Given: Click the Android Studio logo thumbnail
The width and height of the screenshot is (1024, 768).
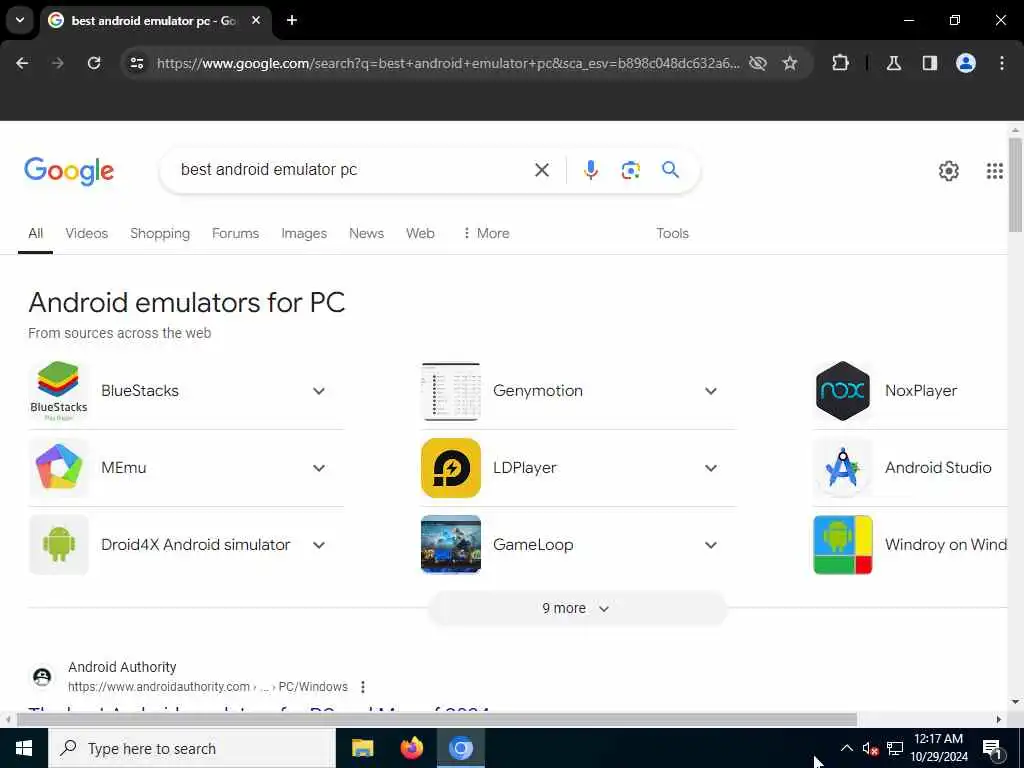Looking at the screenshot, I should click(842, 468).
